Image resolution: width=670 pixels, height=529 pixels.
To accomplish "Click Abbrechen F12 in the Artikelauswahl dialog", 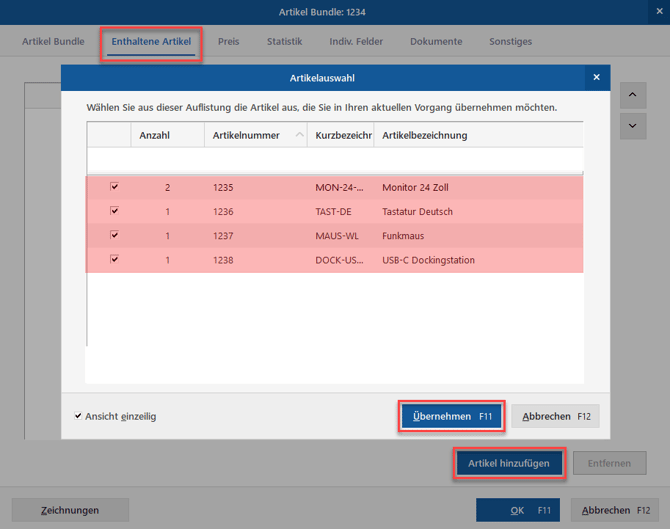I will click(555, 416).
